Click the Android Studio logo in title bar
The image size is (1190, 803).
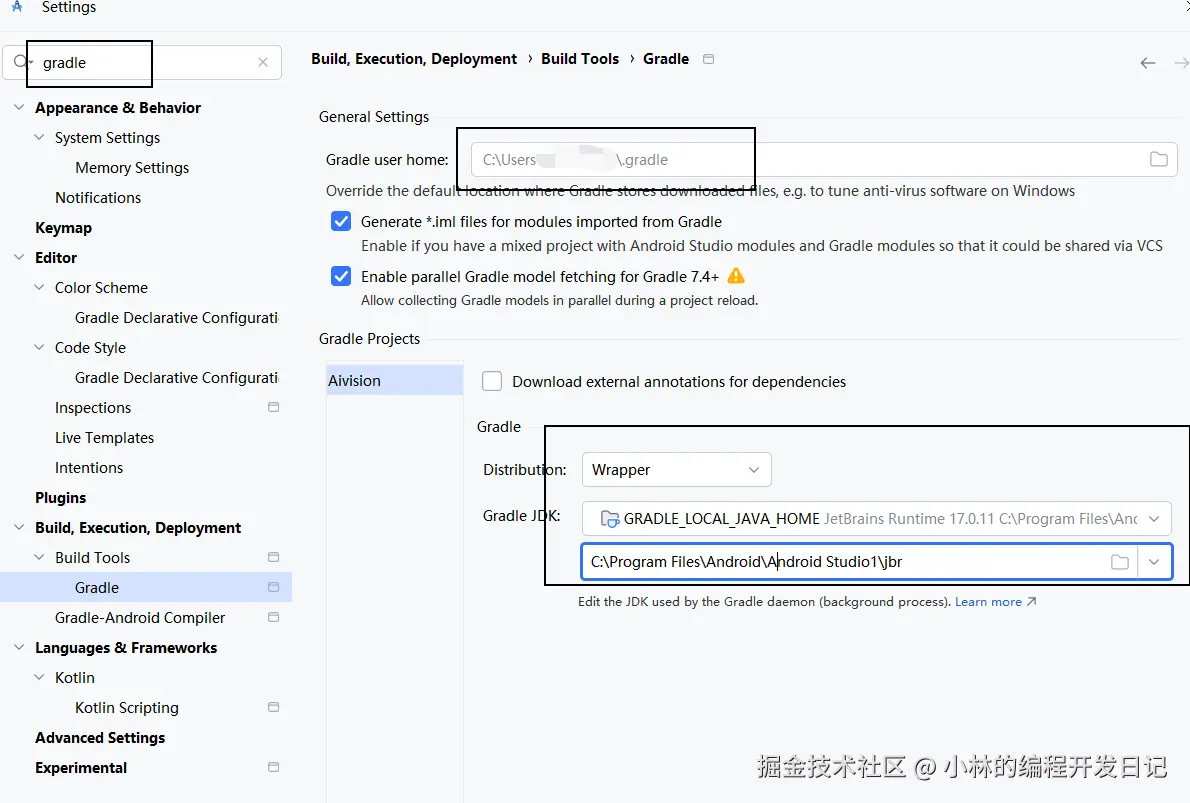(x=17, y=7)
